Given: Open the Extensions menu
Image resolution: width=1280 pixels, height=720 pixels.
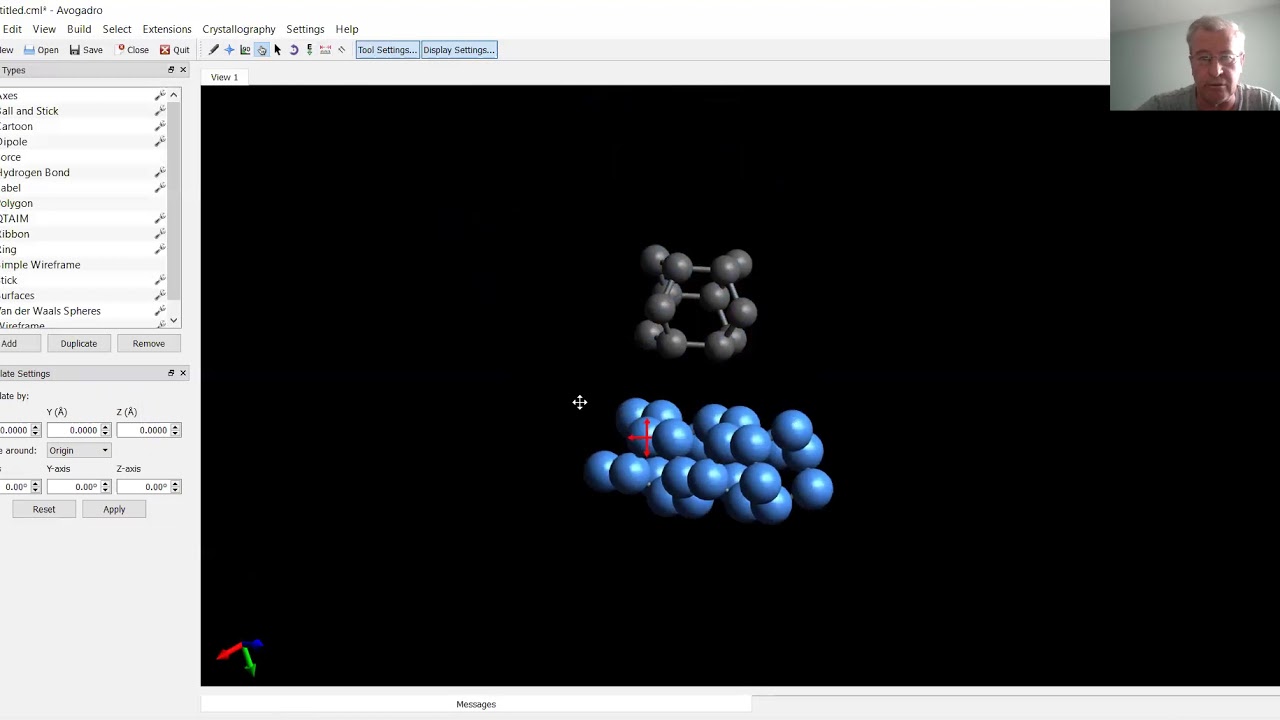Looking at the screenshot, I should pos(167,29).
